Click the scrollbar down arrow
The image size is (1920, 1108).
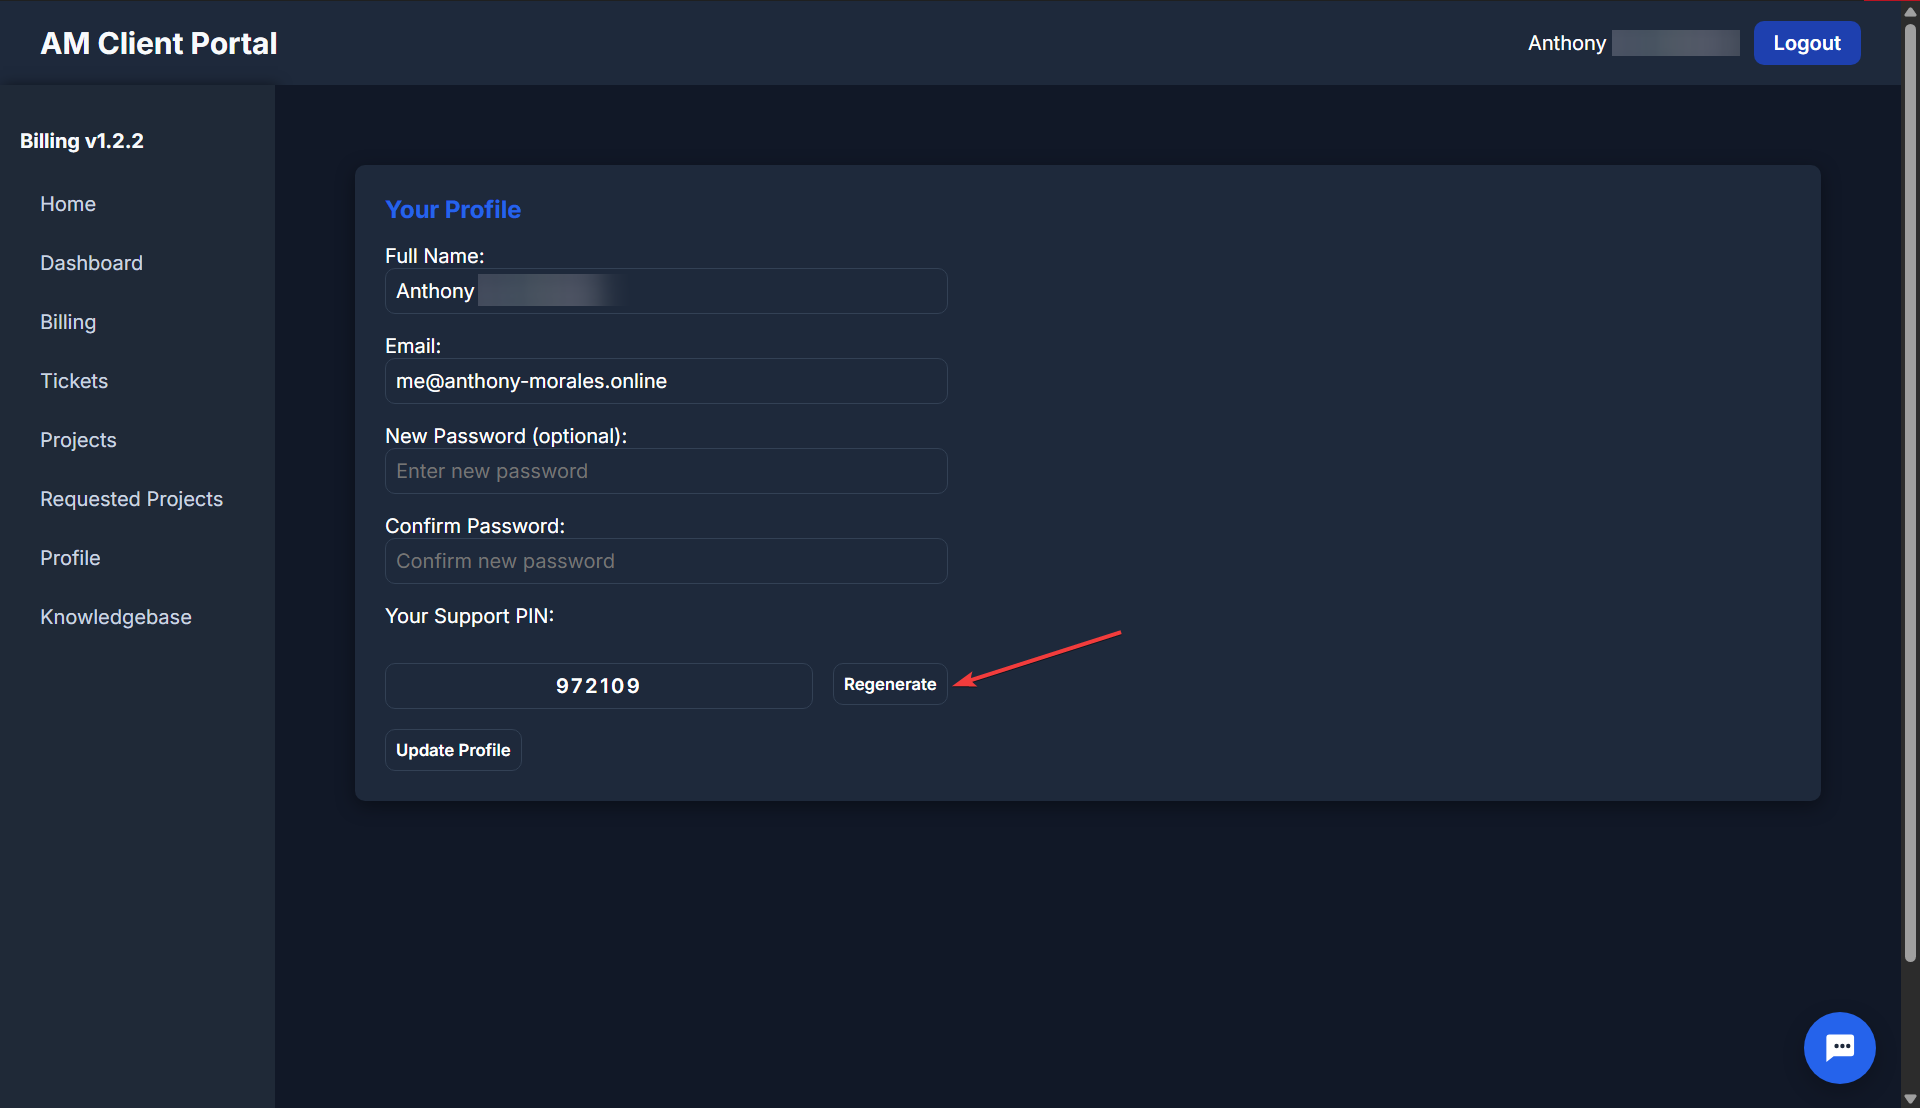tap(1908, 1096)
